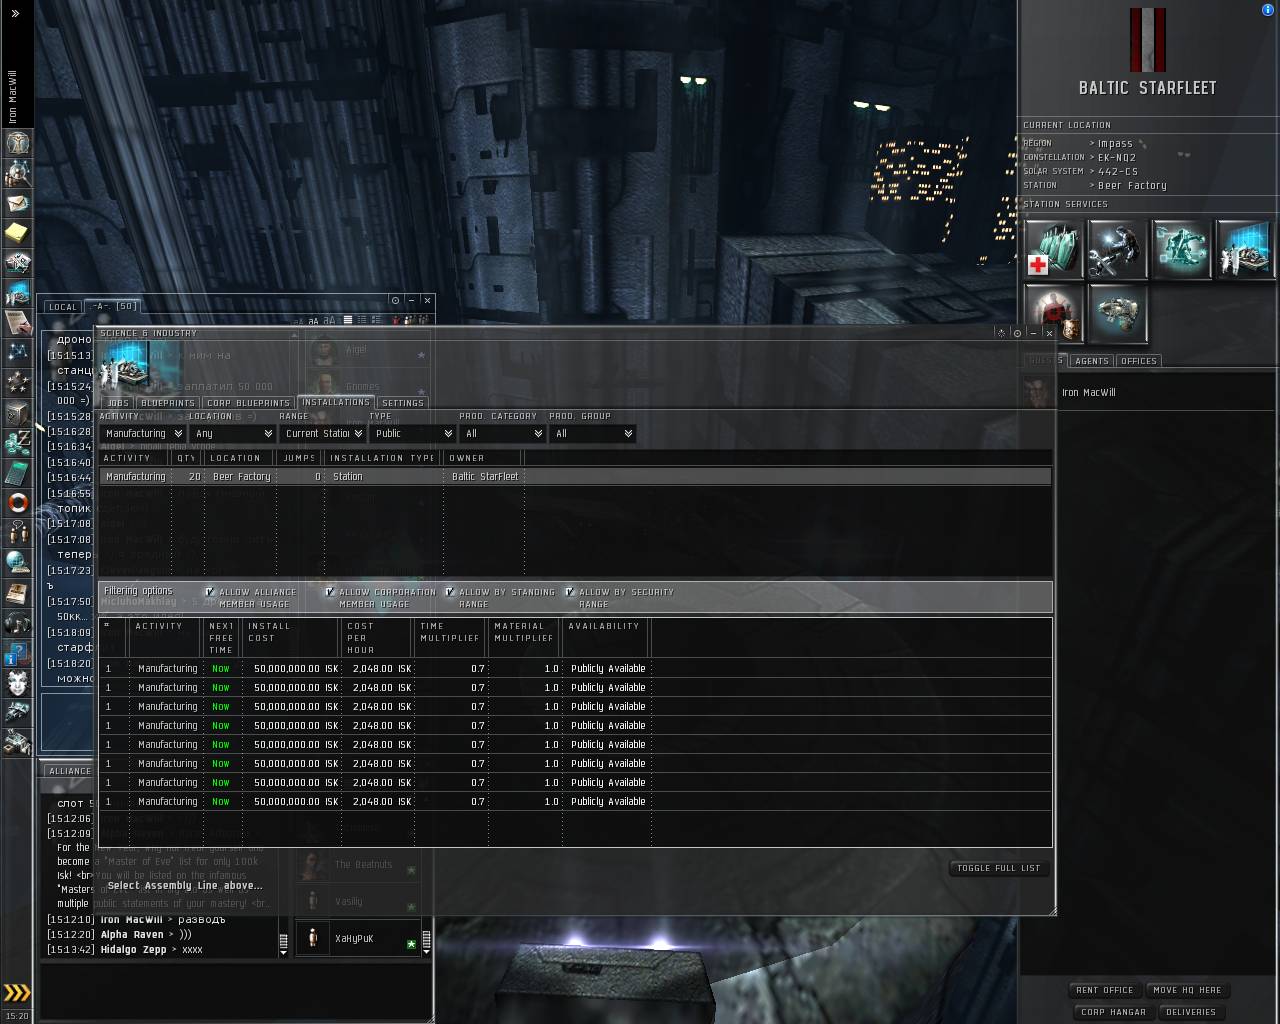Image resolution: width=1280 pixels, height=1024 pixels.
Task: Click the Science & Industry sidebar icon
Action: (x=17, y=293)
